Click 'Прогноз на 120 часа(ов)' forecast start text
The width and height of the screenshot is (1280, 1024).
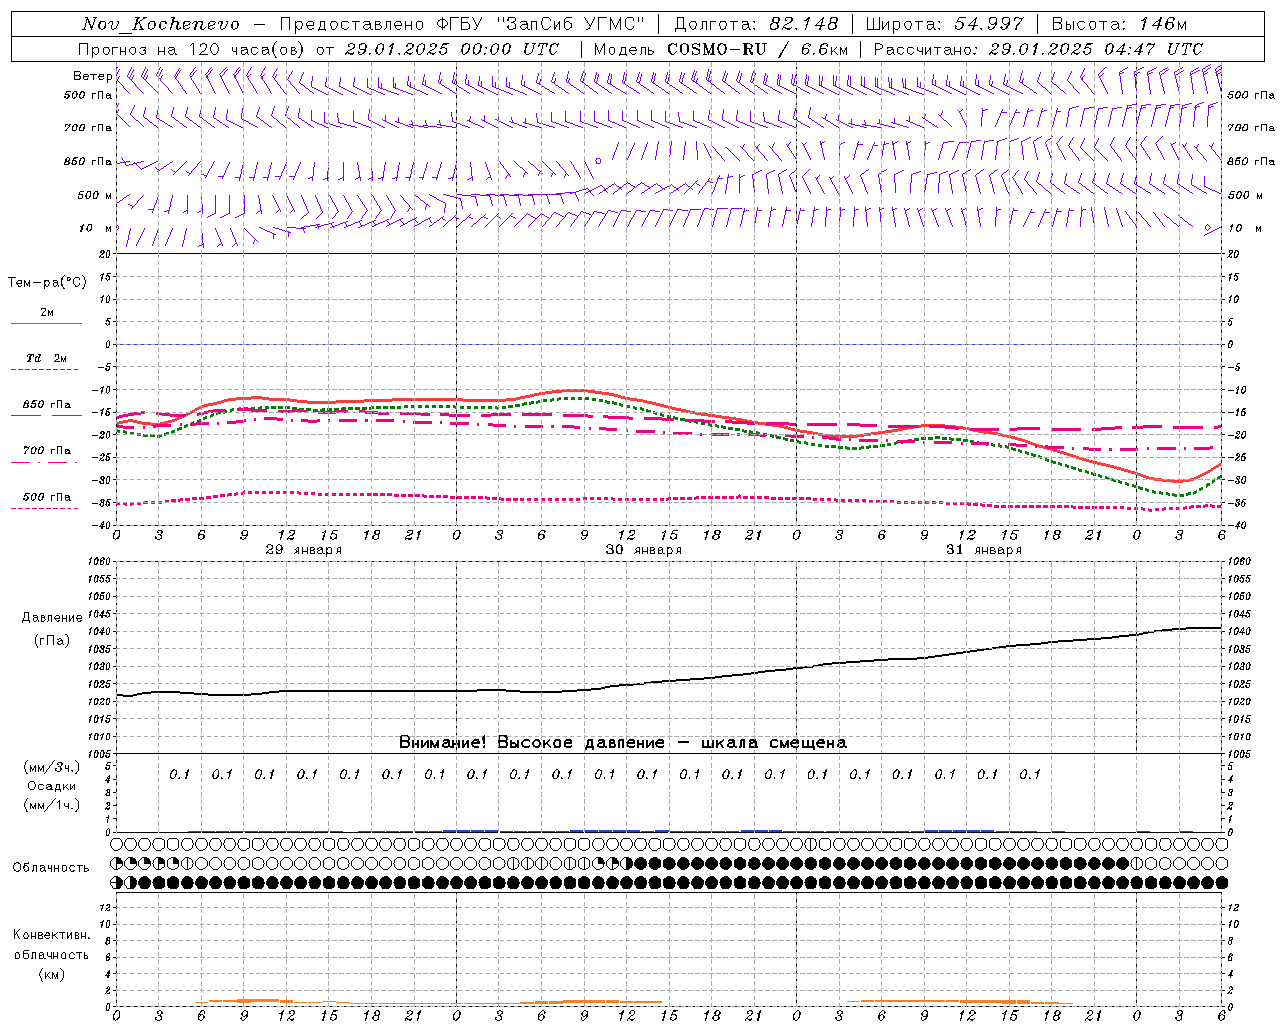tap(318, 49)
